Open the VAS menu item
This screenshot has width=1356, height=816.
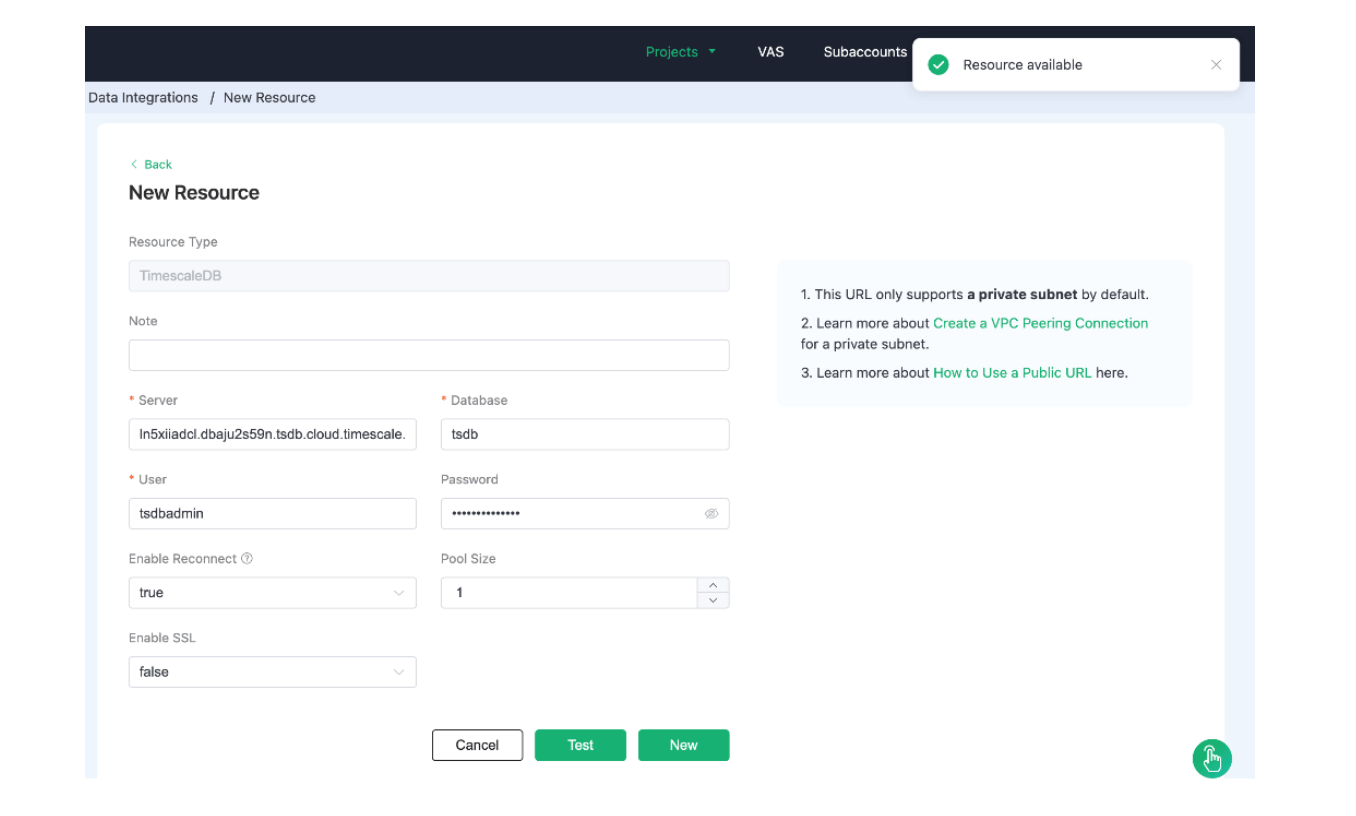(770, 52)
